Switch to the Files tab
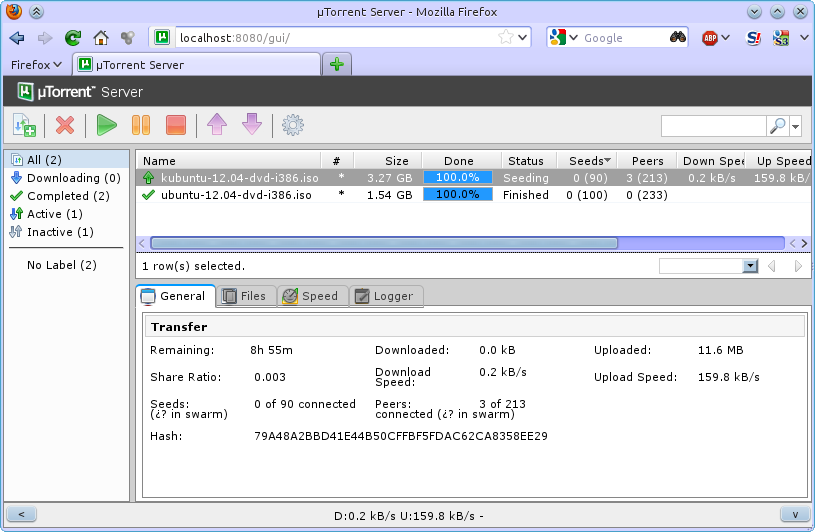815x532 pixels. [x=246, y=296]
